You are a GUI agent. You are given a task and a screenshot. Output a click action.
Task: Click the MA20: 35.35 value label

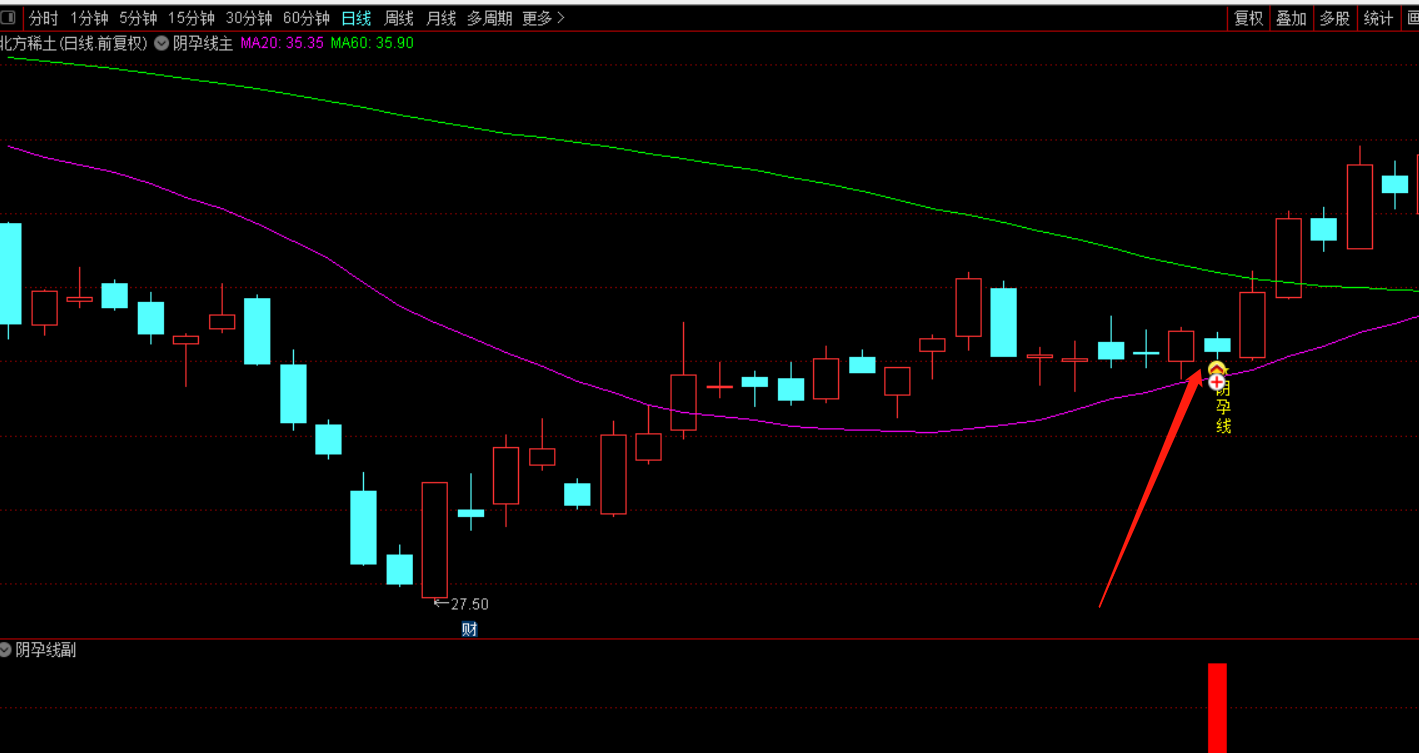coord(282,43)
